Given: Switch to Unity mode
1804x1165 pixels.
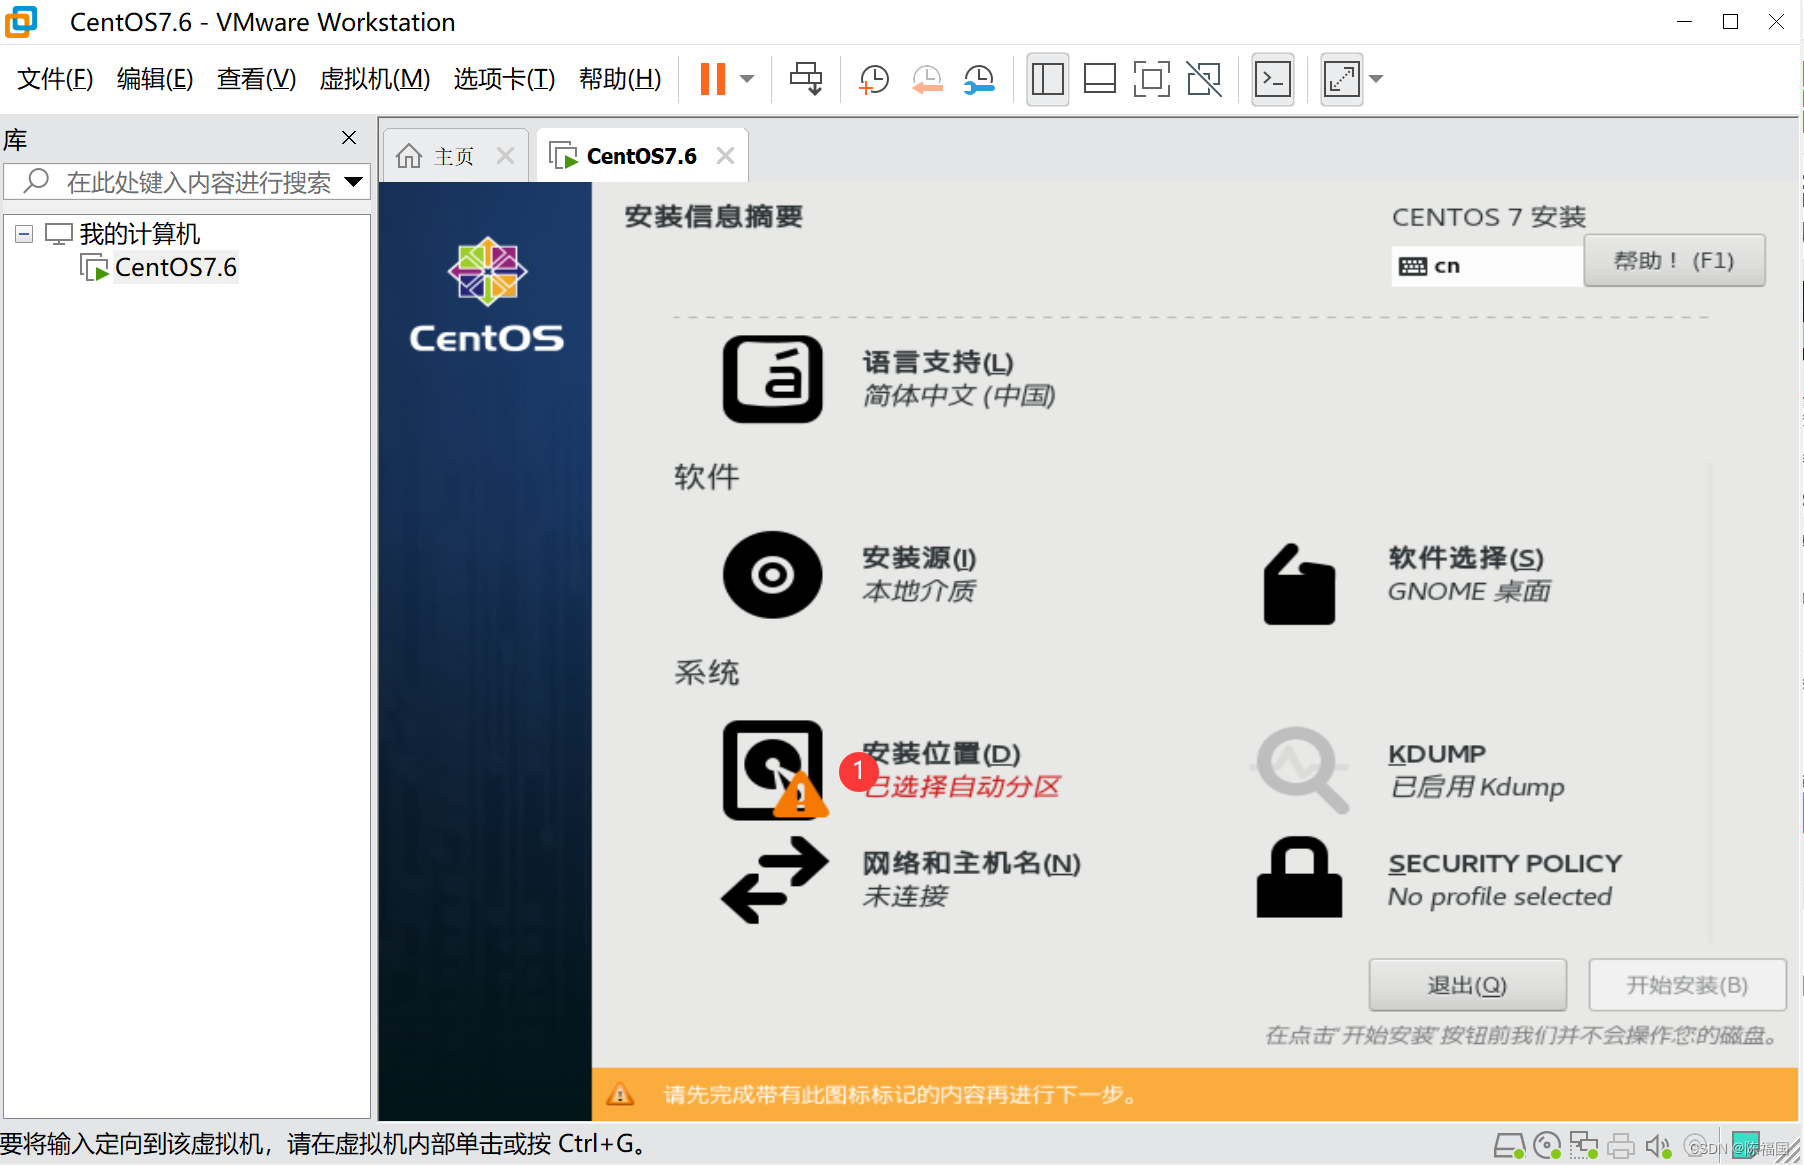Looking at the screenshot, I should click(1204, 79).
